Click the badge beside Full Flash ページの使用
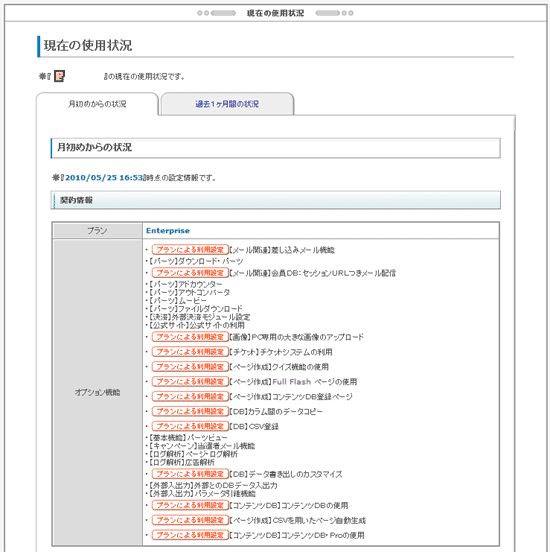Viewport: 550px width, 552px height. pos(190,381)
